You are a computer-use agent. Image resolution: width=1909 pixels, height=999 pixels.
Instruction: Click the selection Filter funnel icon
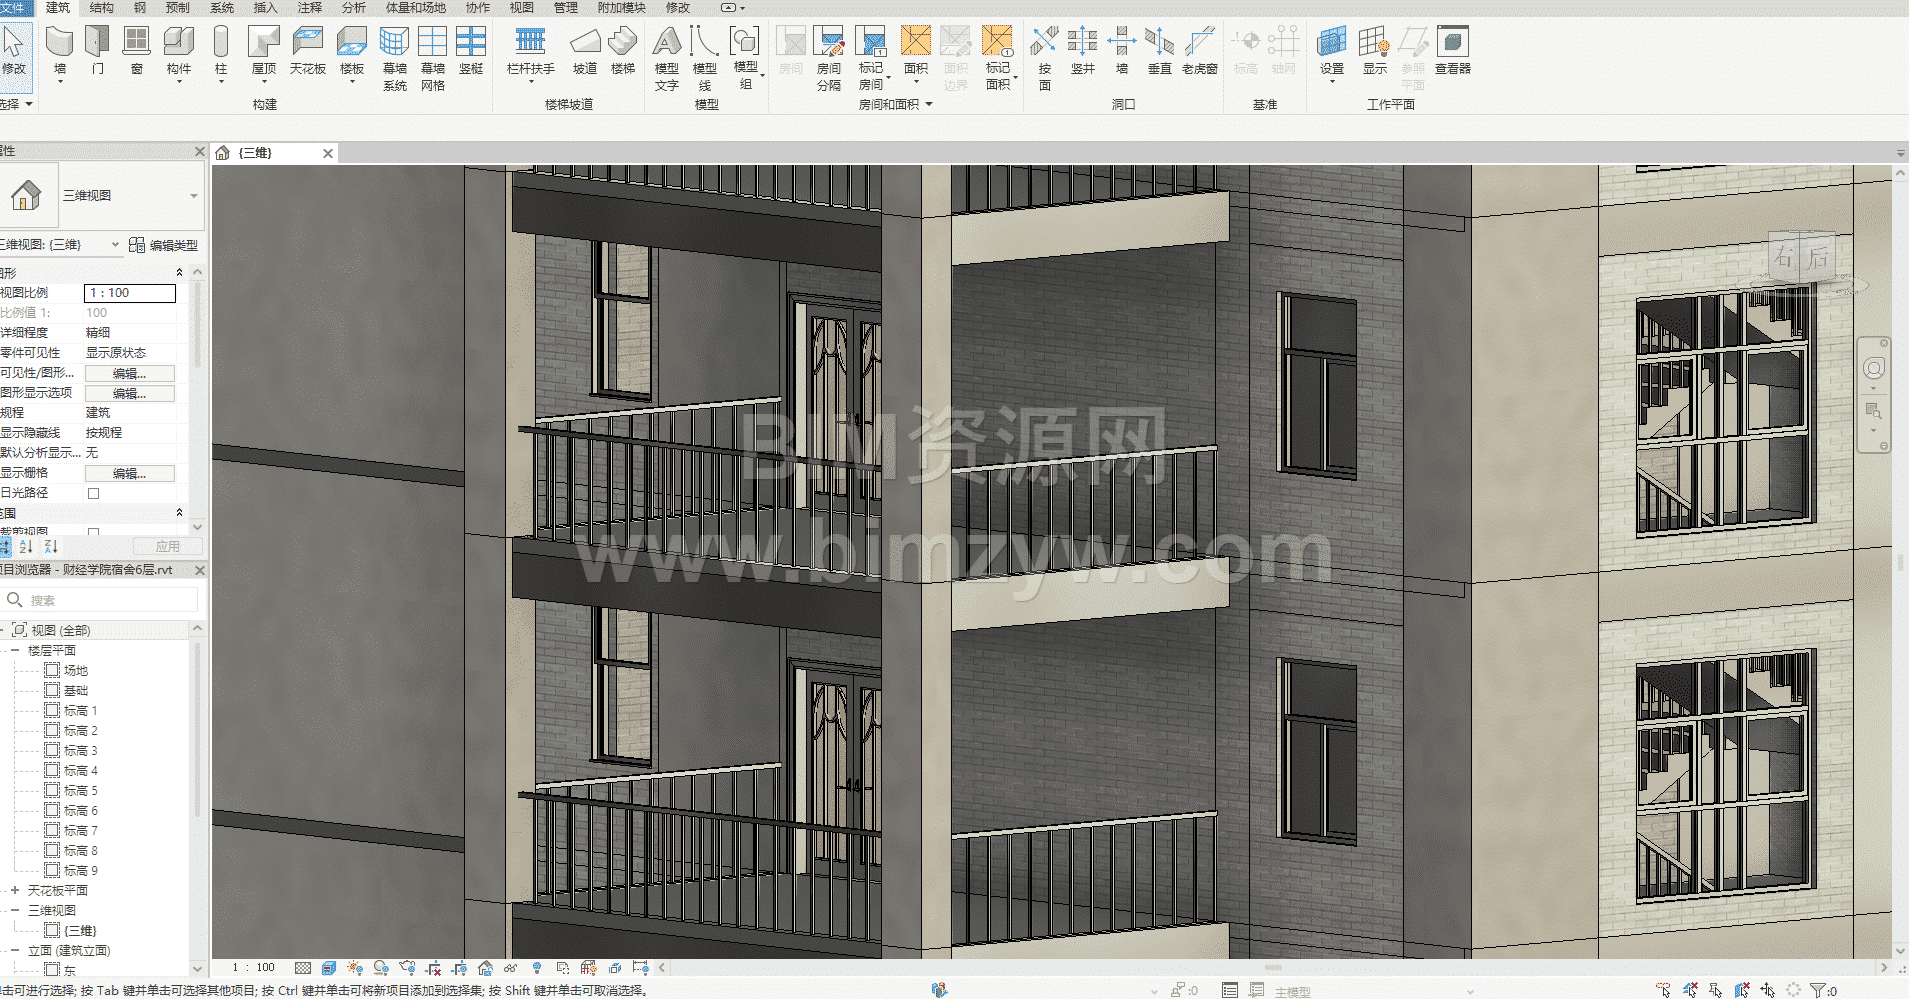click(x=1818, y=990)
